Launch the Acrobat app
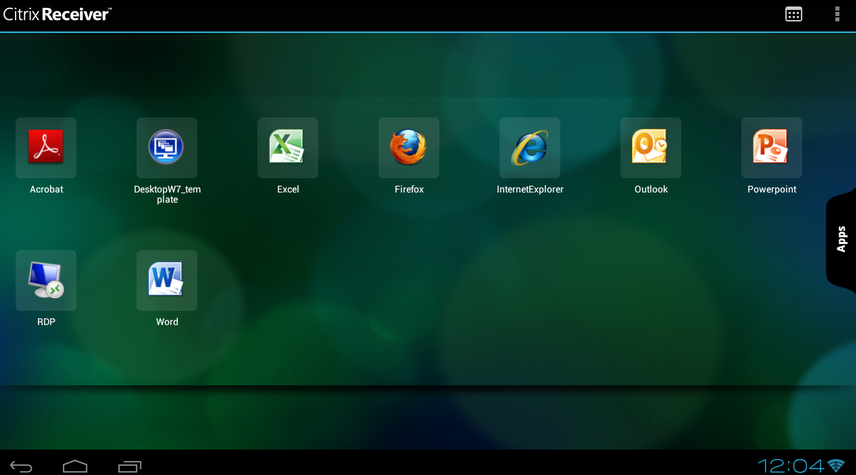The height and width of the screenshot is (475, 856). 46,148
